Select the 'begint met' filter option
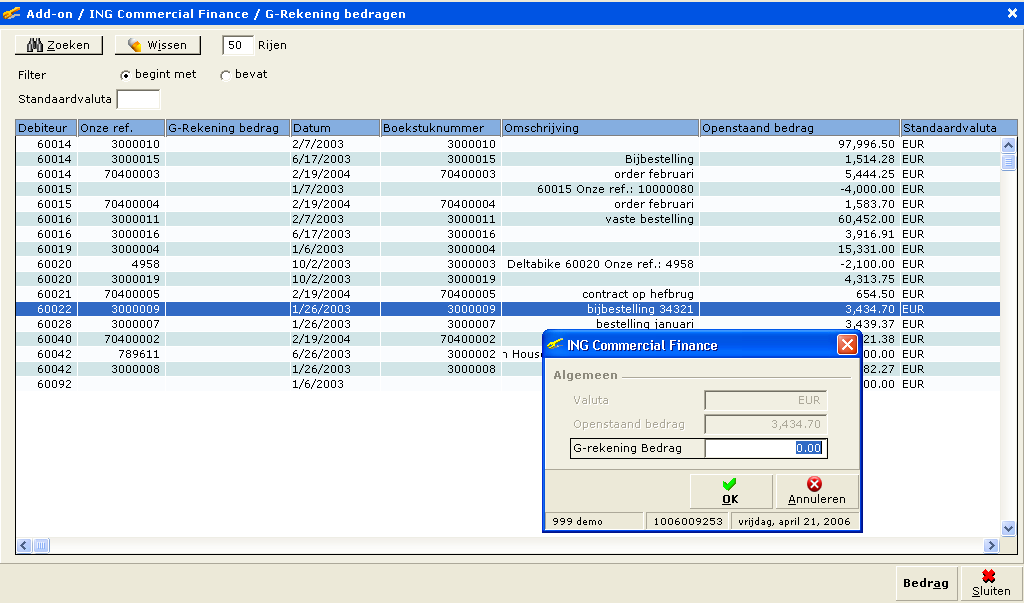This screenshot has height=603, width=1024. pos(125,75)
